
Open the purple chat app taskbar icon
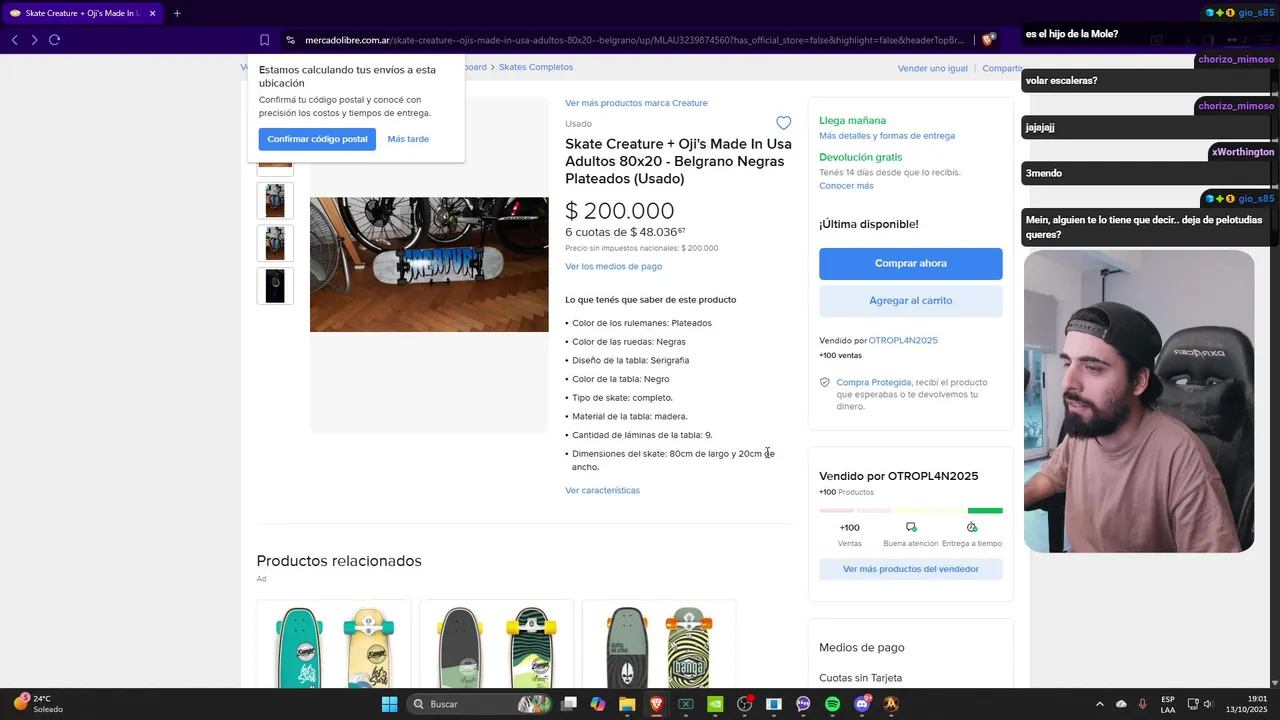click(803, 704)
